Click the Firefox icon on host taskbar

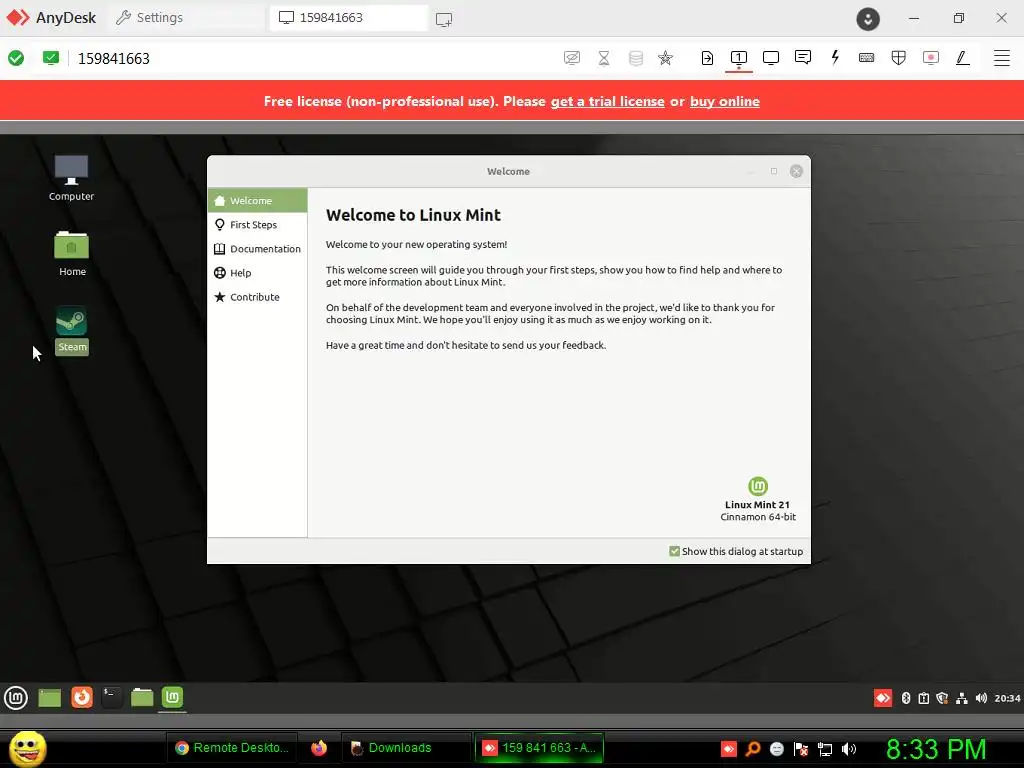pos(319,748)
